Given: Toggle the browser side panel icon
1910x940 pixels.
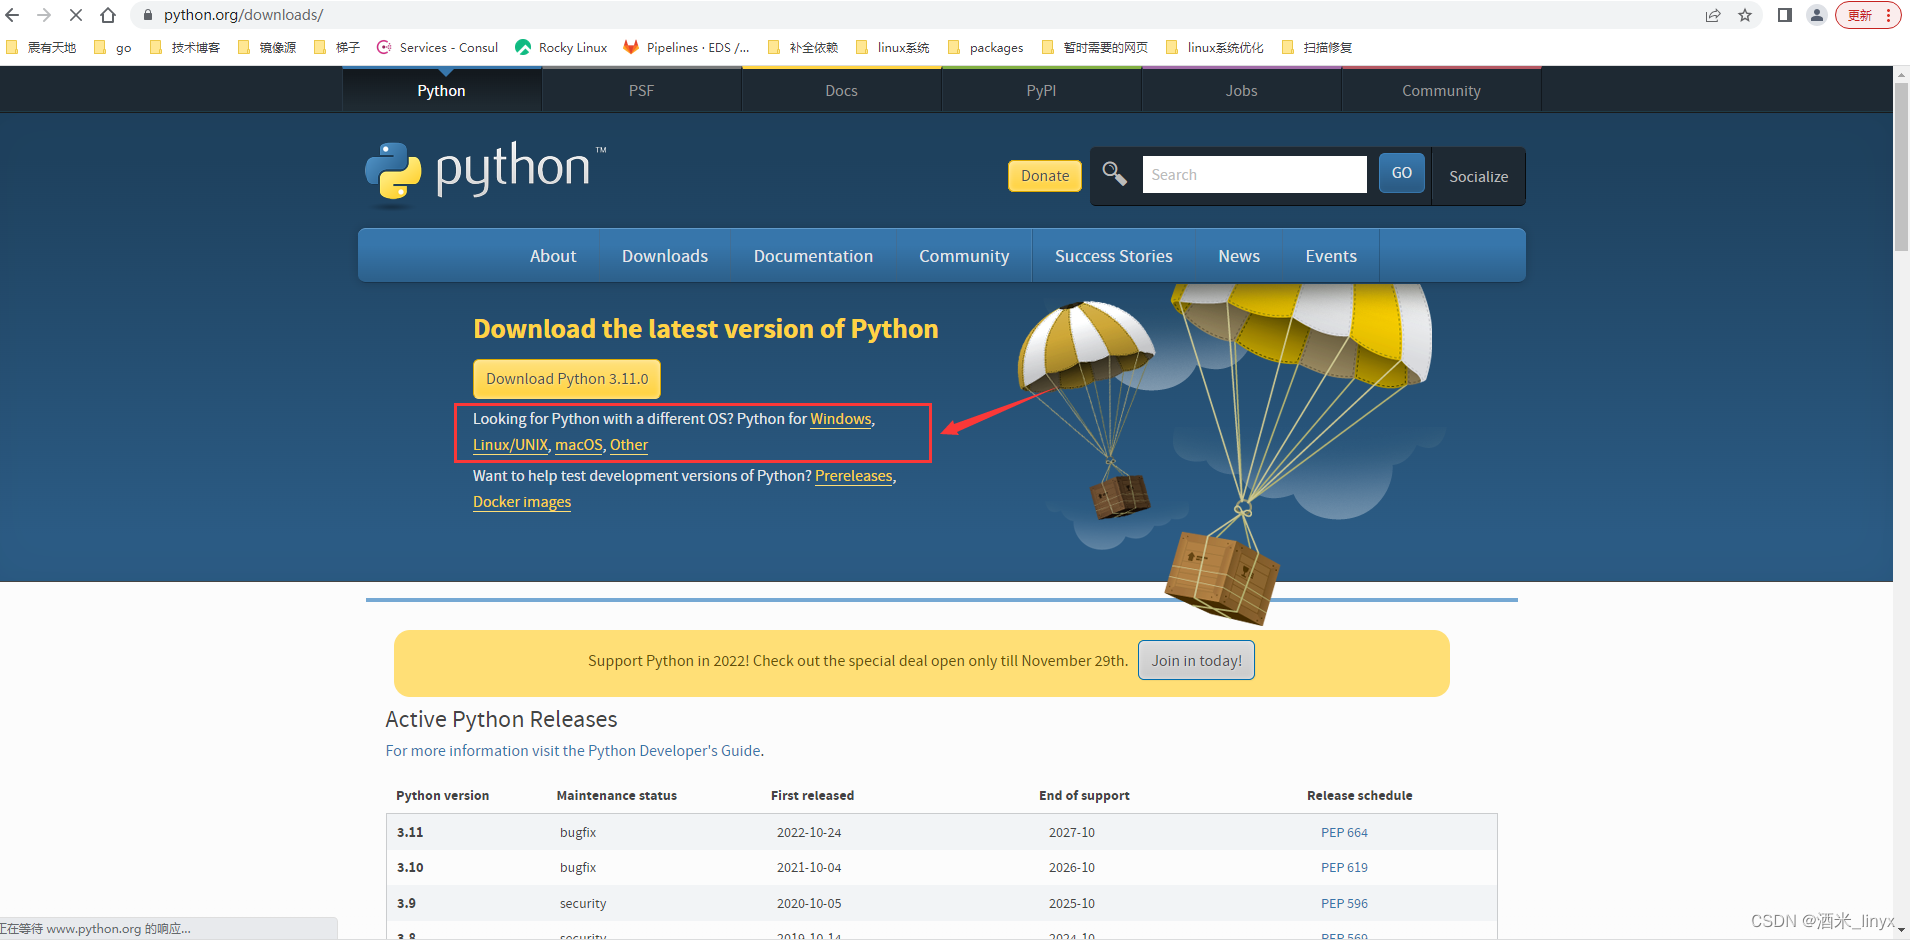Looking at the screenshot, I should 1785,15.
